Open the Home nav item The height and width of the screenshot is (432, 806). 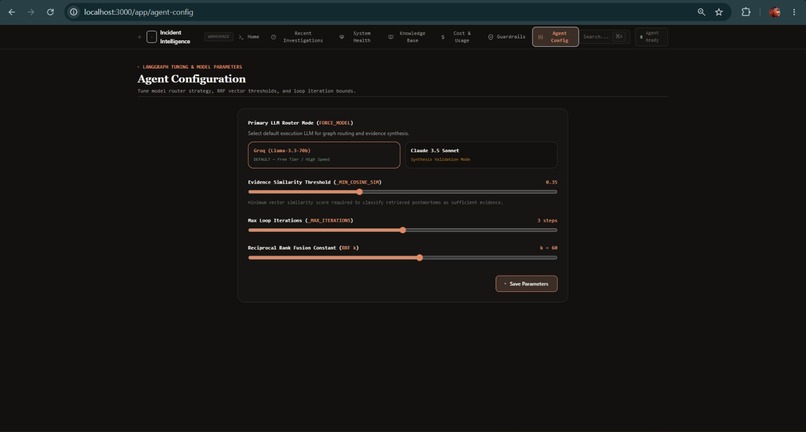click(x=249, y=37)
